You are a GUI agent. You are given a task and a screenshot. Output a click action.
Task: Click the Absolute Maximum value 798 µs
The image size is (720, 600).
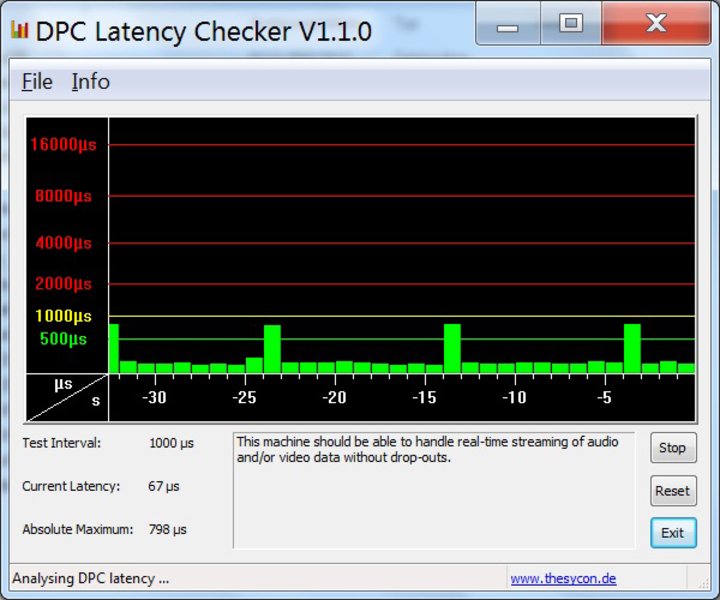pos(167,529)
